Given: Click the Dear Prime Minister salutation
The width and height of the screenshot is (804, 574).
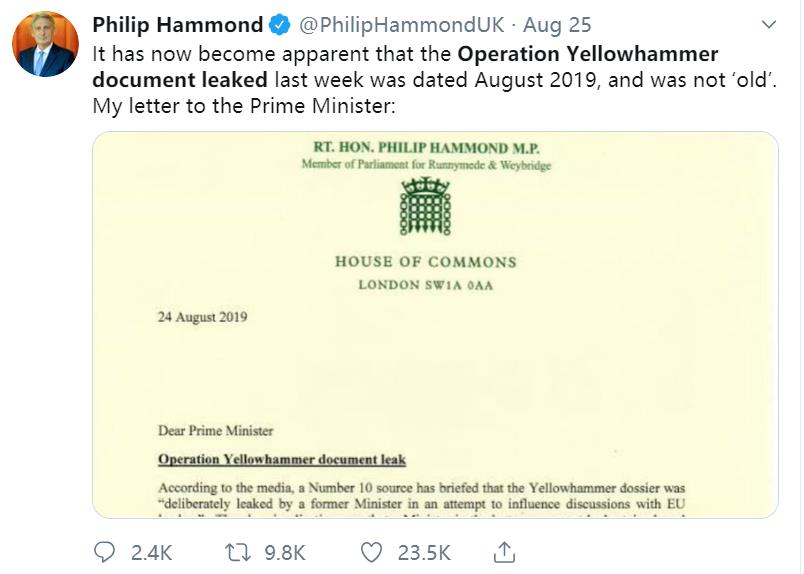Looking at the screenshot, I should 215,431.
